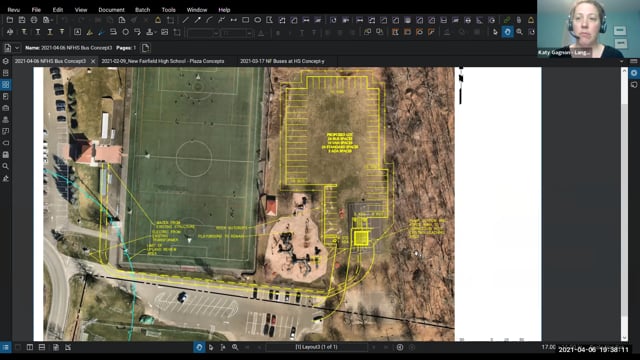Open the Thumbnails panel in the left sidebar

[x=6, y=84]
